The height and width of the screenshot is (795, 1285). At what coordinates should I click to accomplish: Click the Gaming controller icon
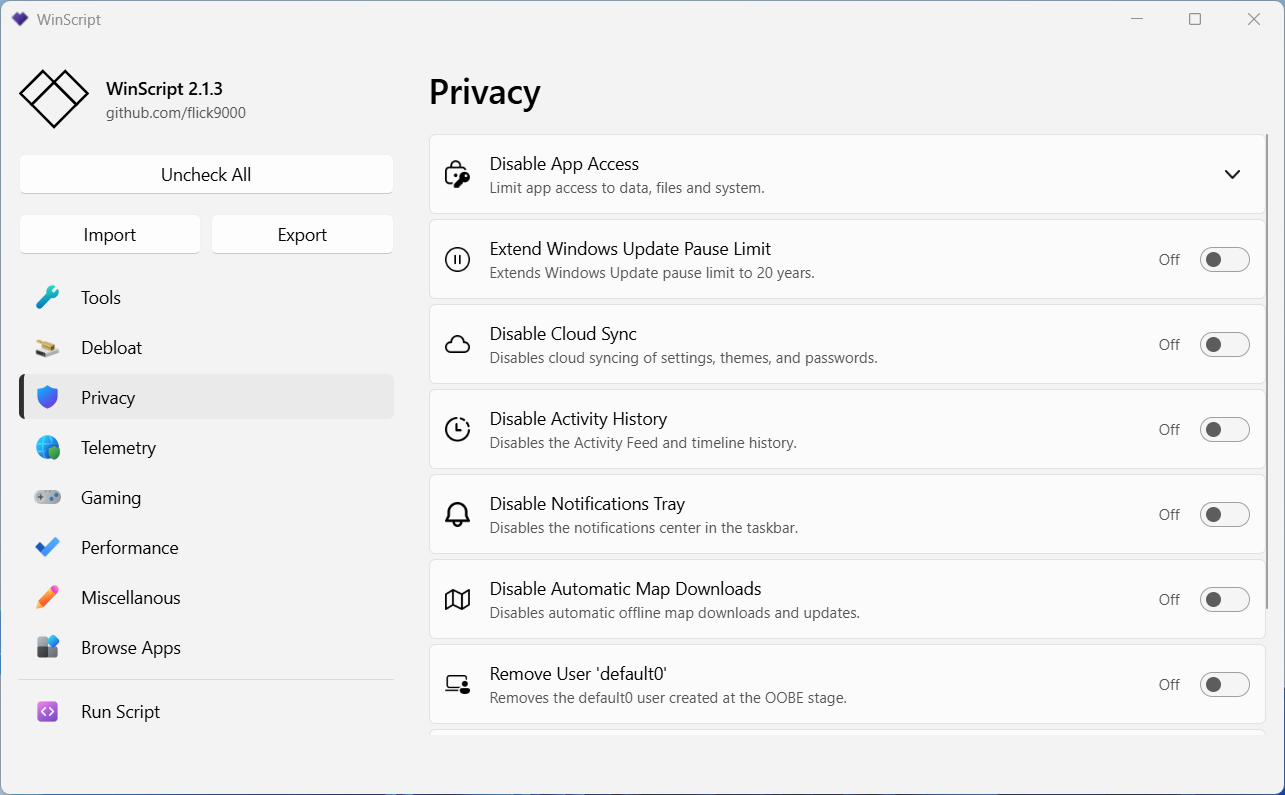tap(47, 498)
